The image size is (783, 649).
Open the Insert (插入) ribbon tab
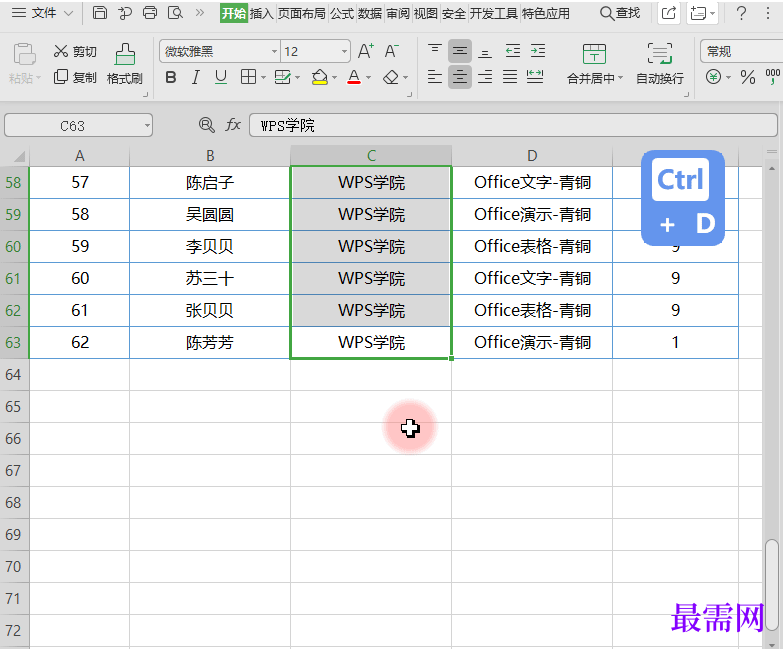coord(261,13)
